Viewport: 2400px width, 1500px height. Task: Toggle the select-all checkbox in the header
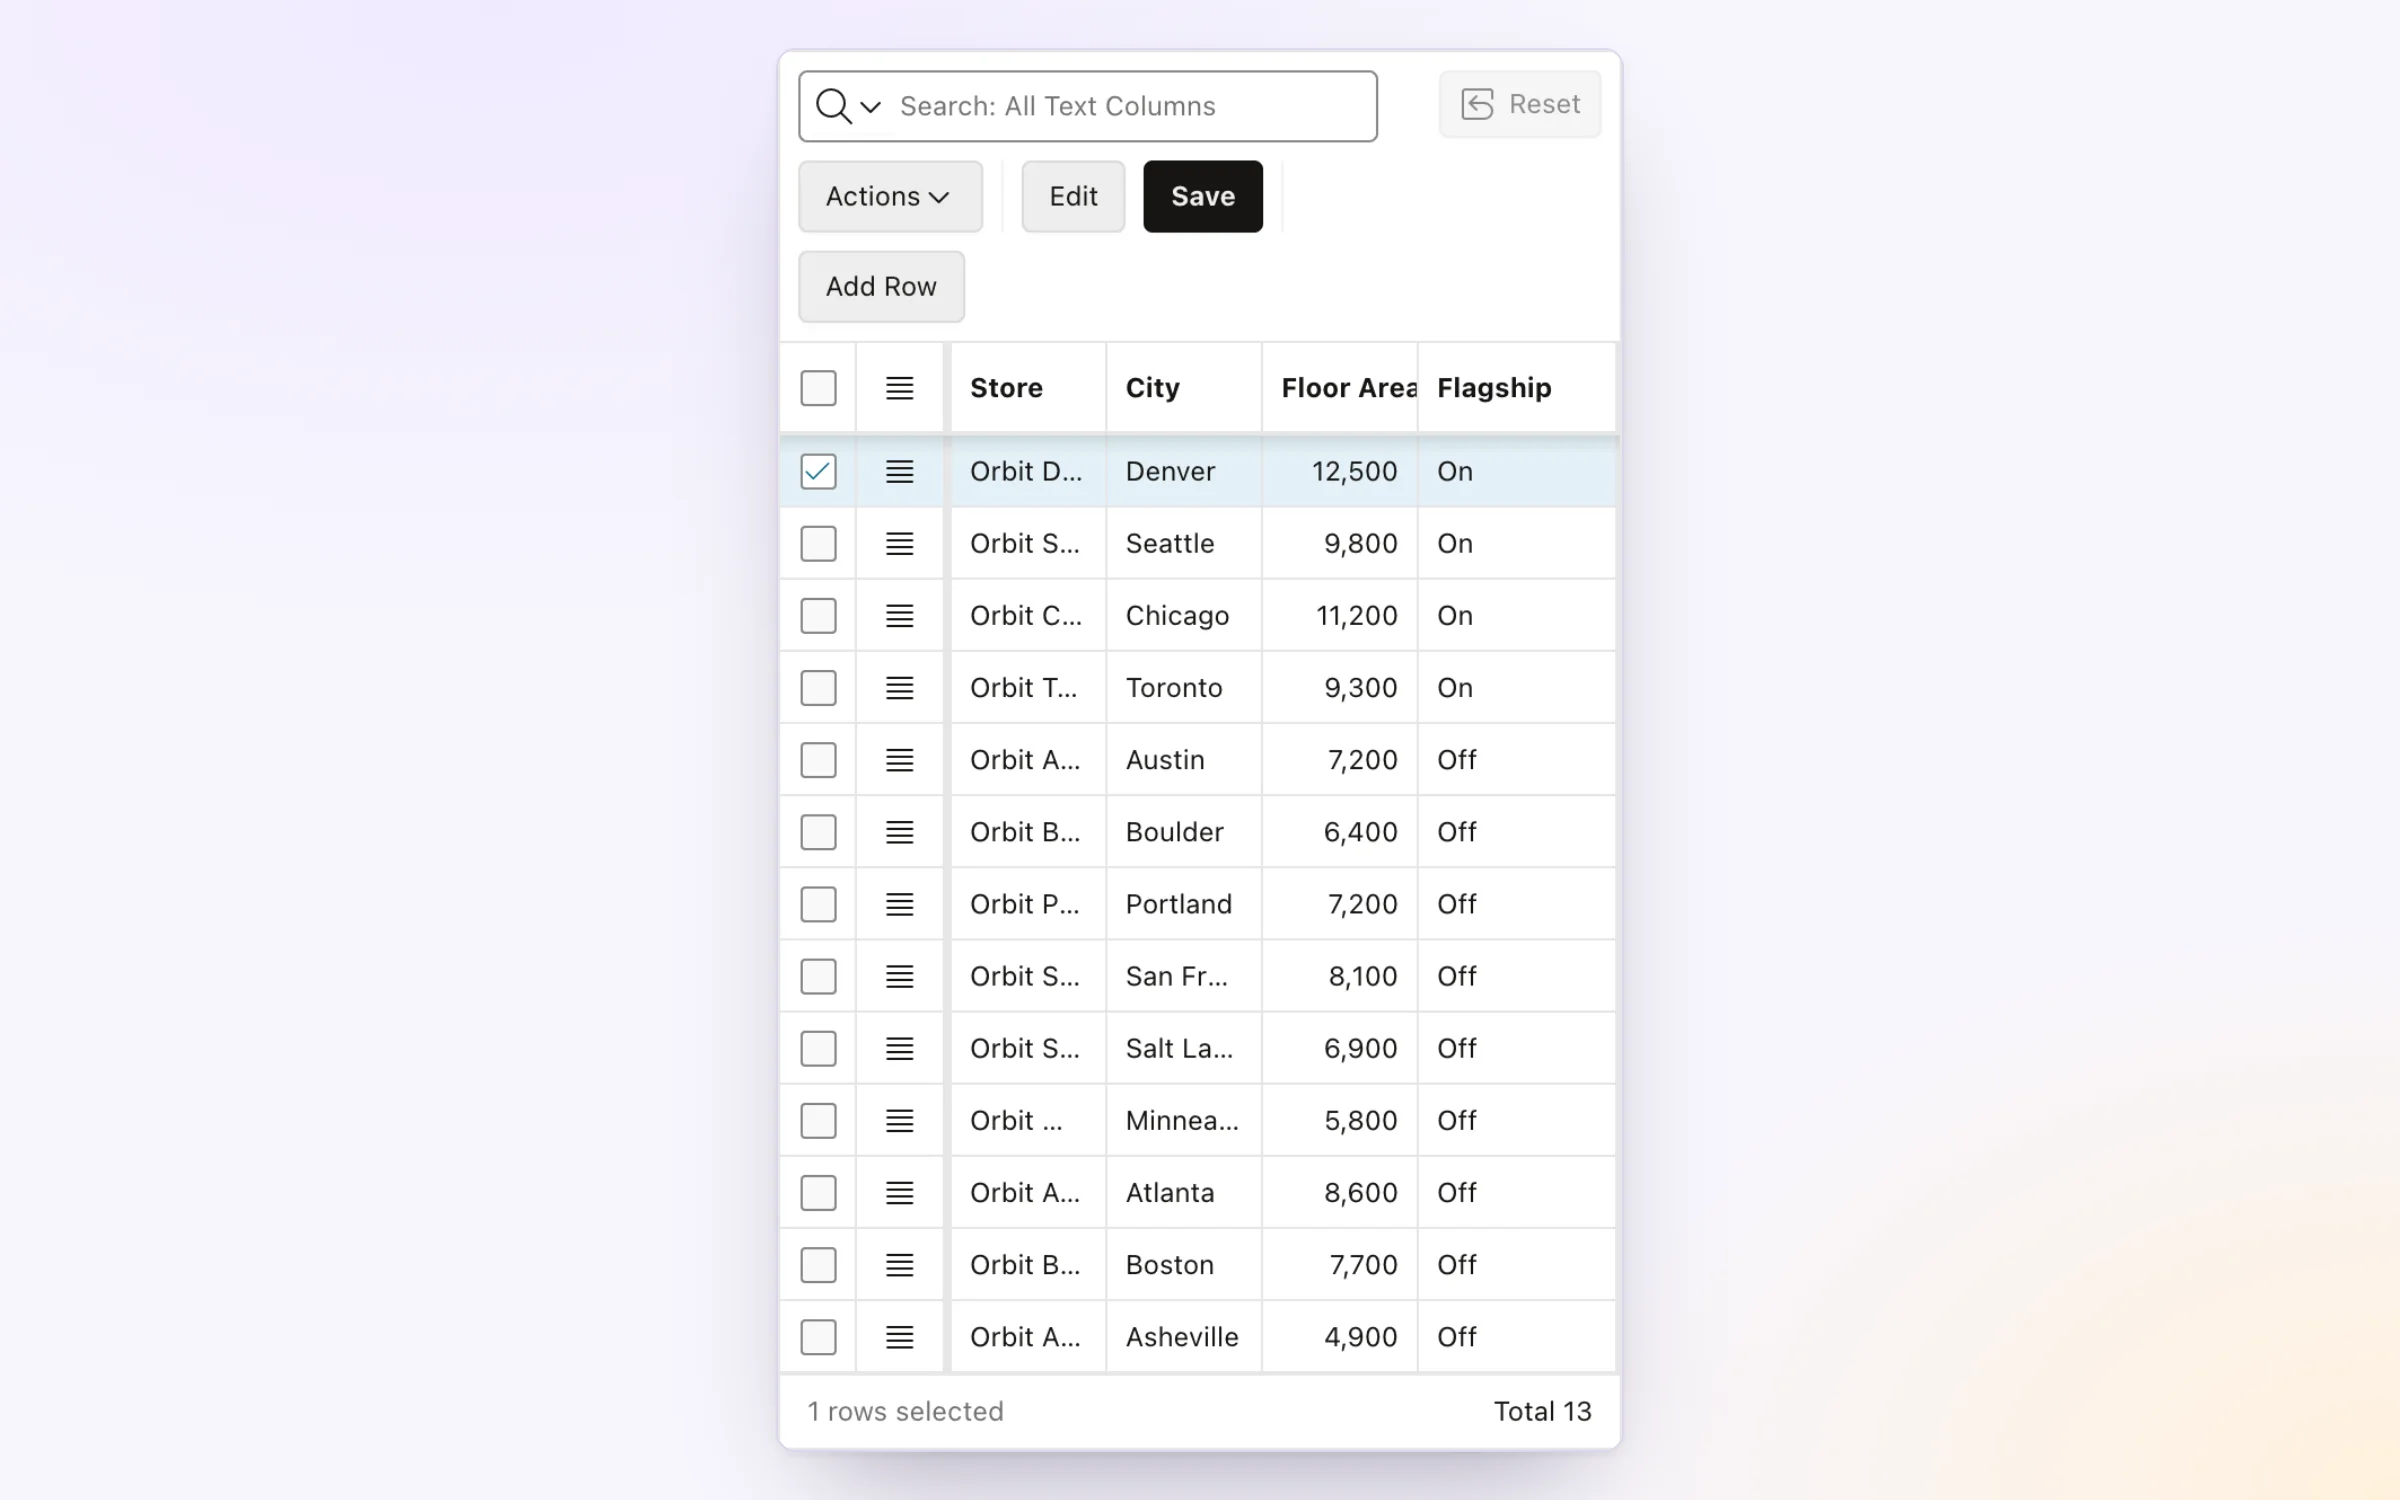point(818,388)
